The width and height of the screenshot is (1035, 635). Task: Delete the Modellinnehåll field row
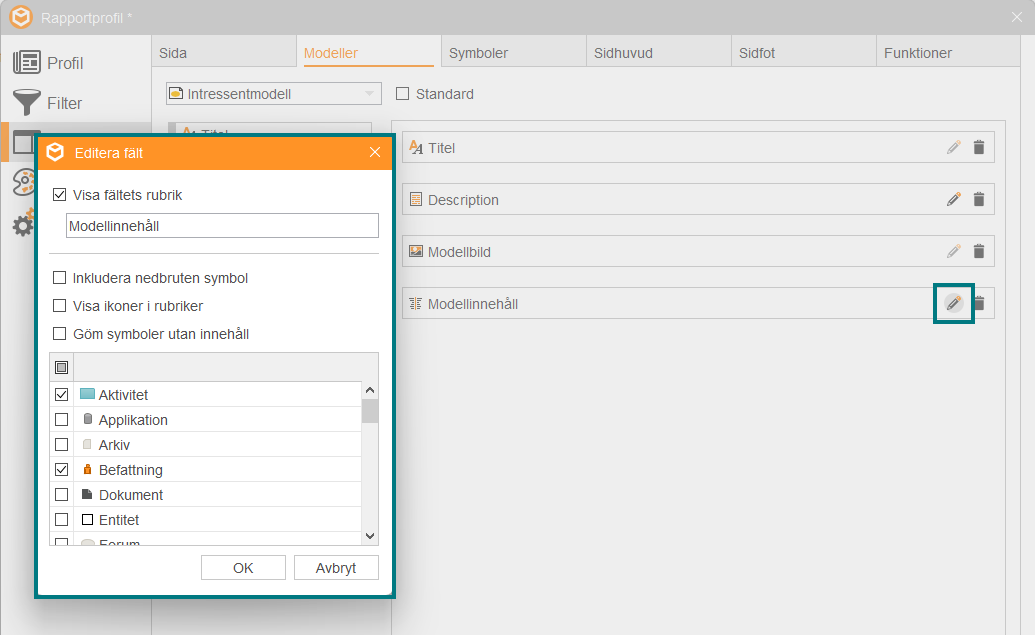point(980,304)
